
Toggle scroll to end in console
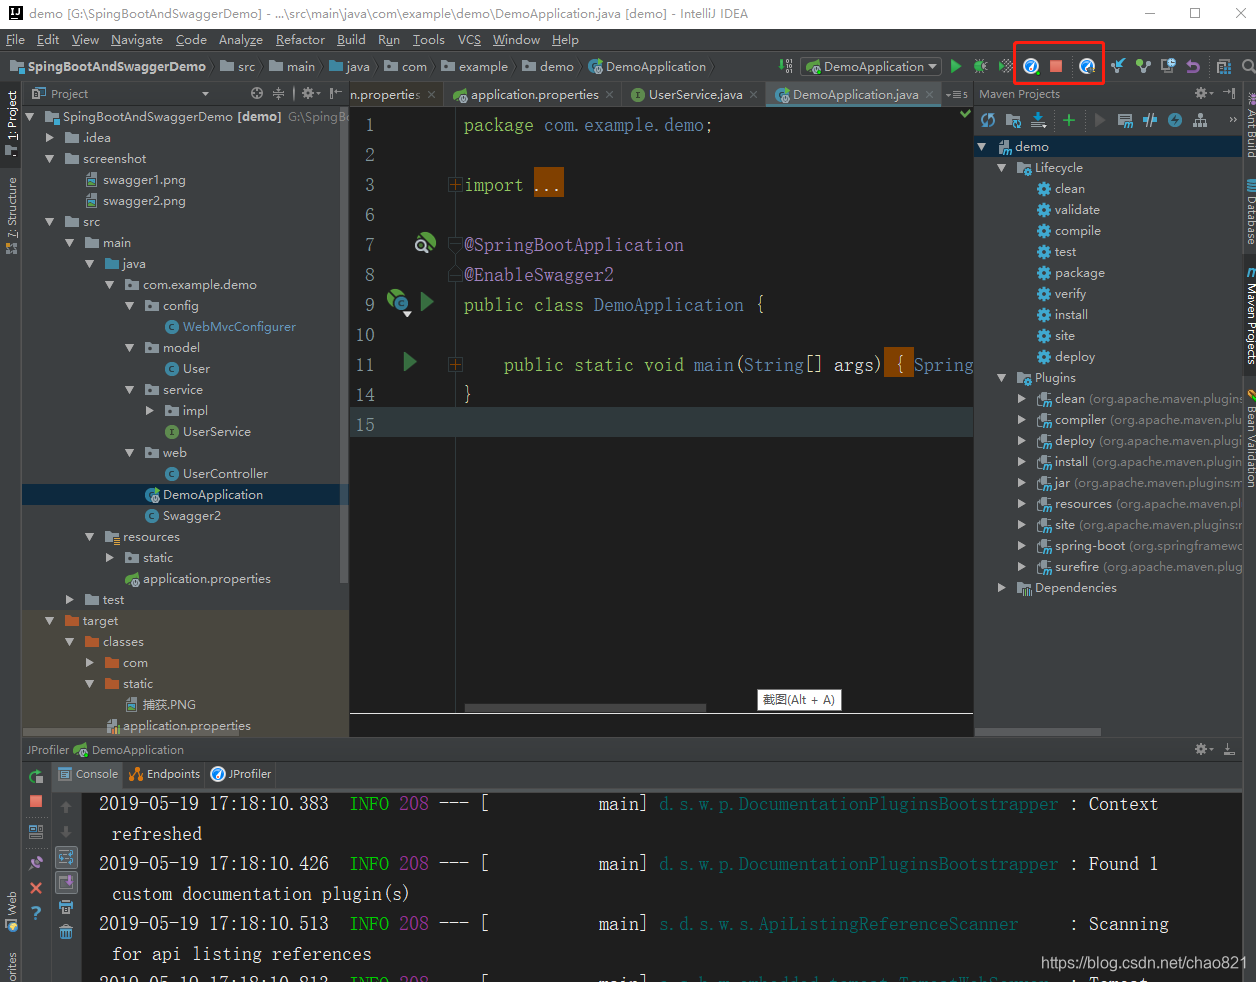click(x=66, y=882)
